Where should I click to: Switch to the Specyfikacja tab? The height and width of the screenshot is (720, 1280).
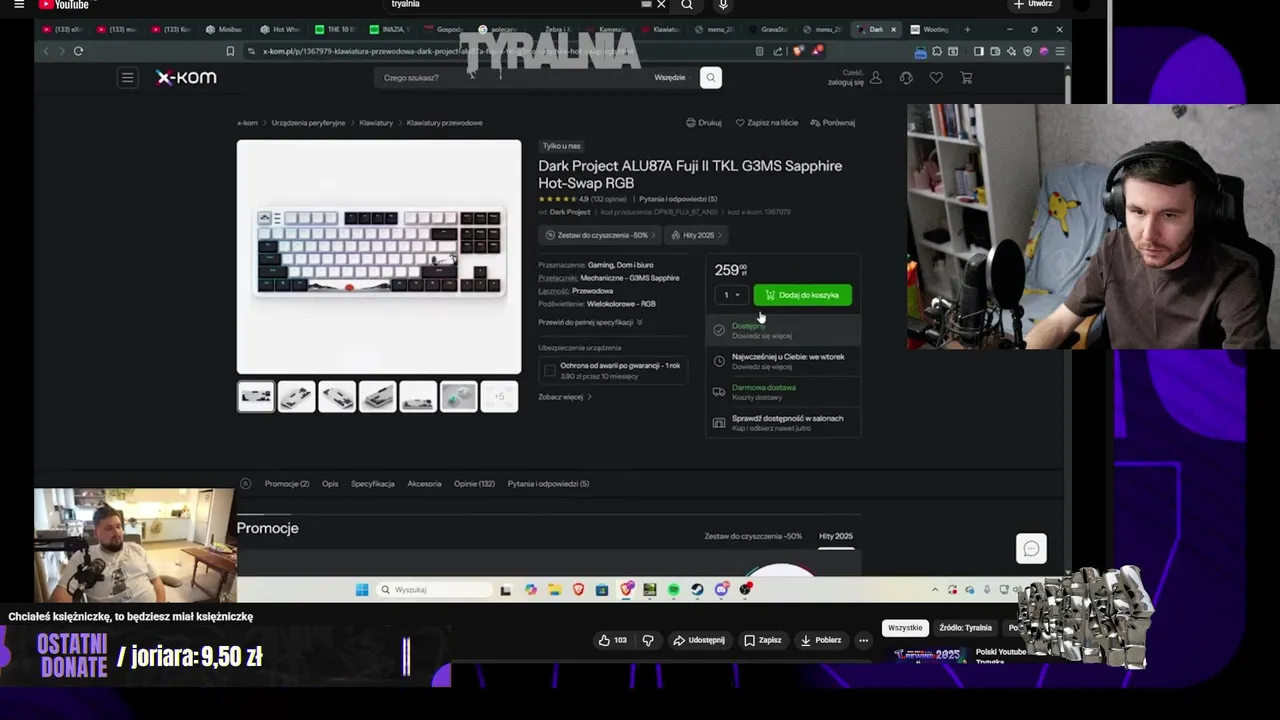(x=372, y=484)
